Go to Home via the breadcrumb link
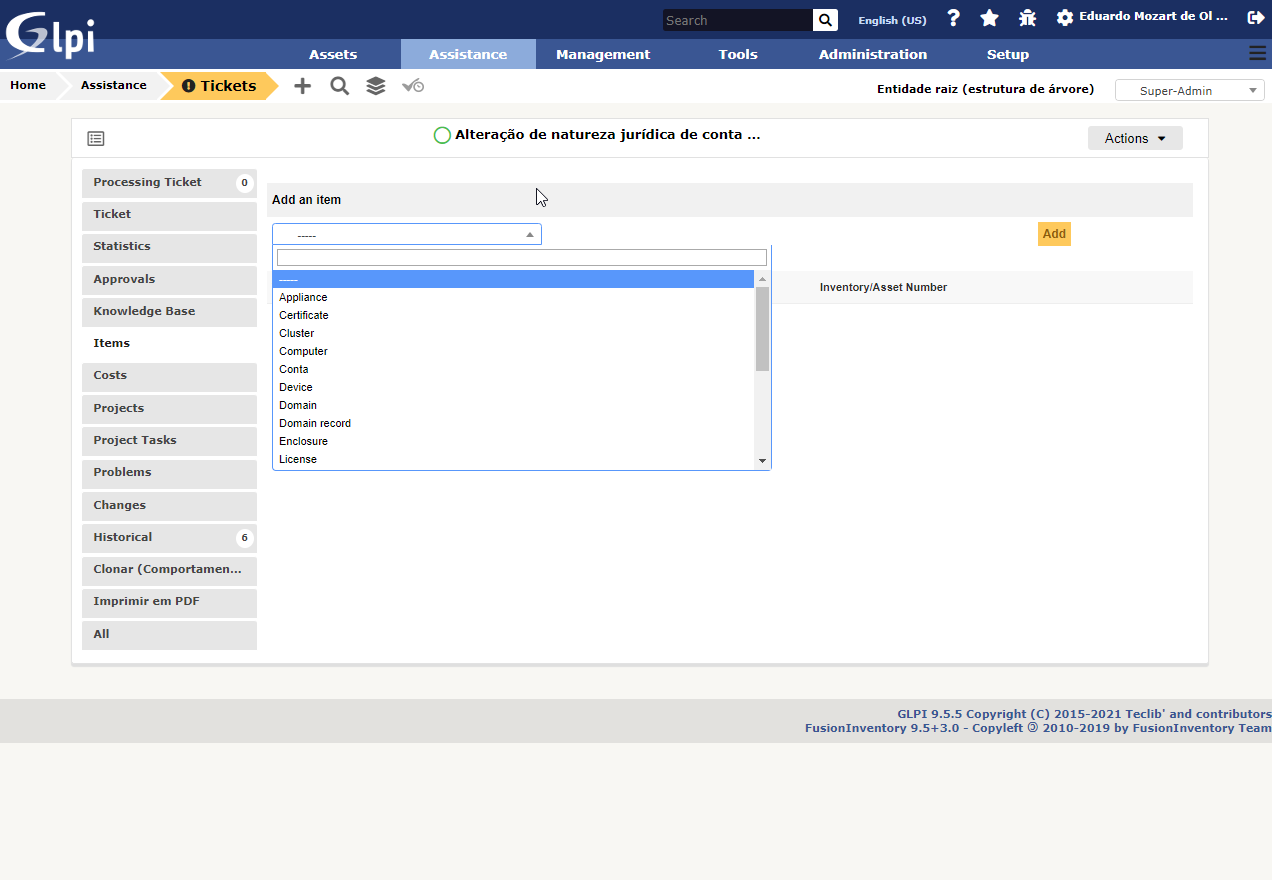 pyautogui.click(x=29, y=85)
